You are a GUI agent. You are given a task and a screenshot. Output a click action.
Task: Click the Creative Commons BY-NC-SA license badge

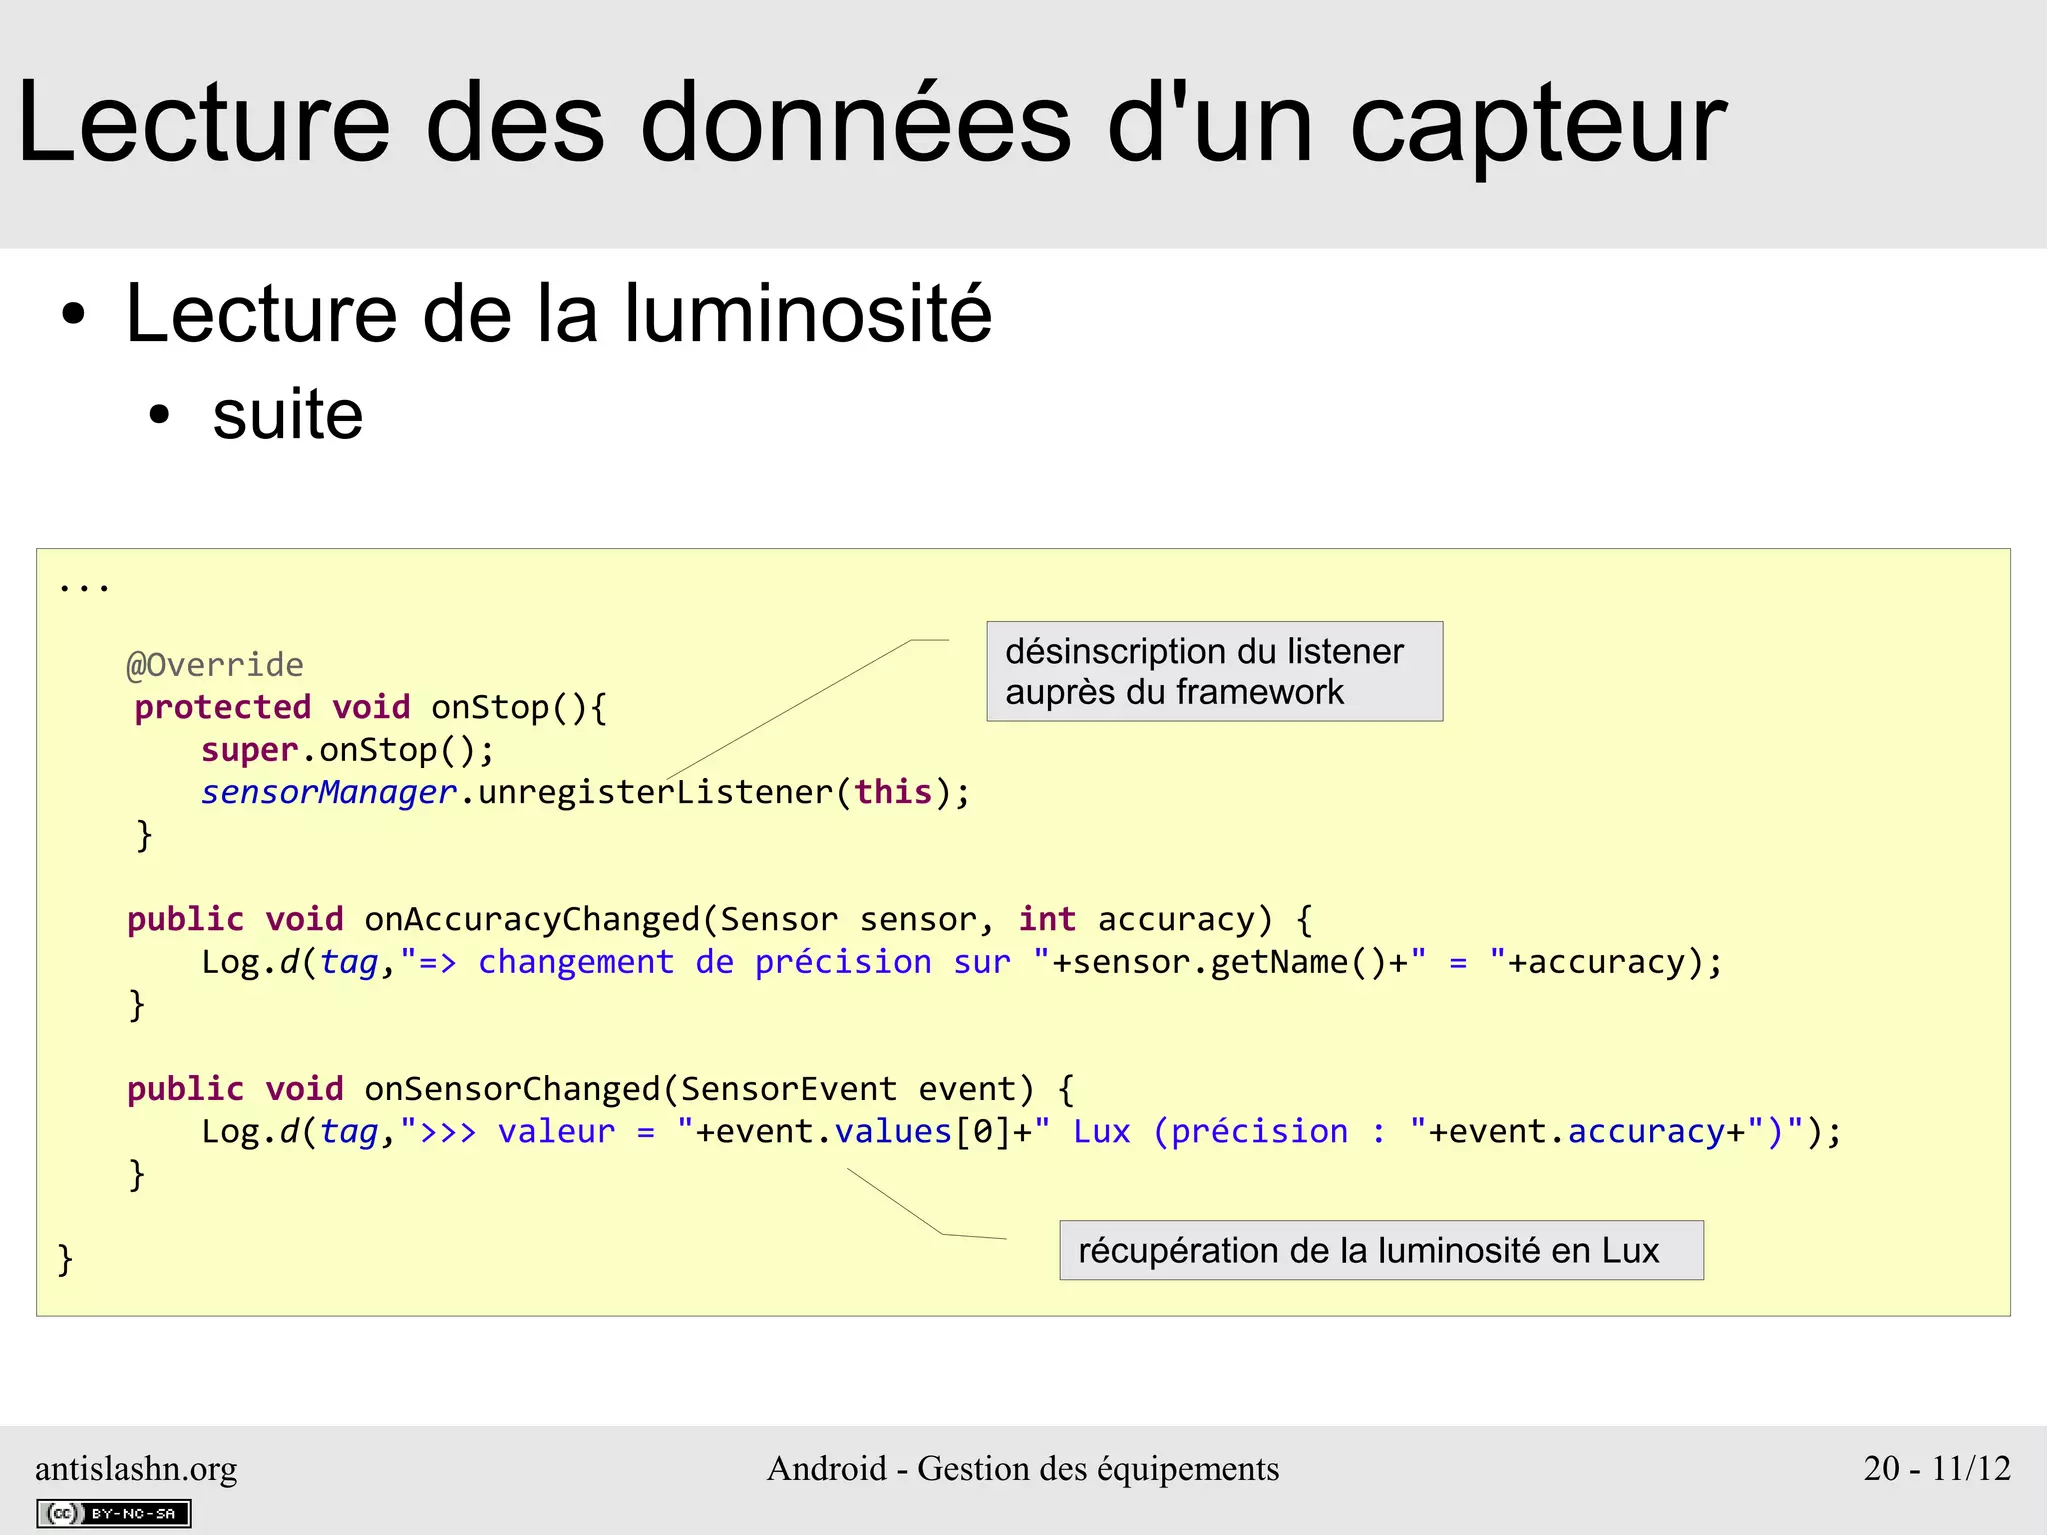[114, 1513]
